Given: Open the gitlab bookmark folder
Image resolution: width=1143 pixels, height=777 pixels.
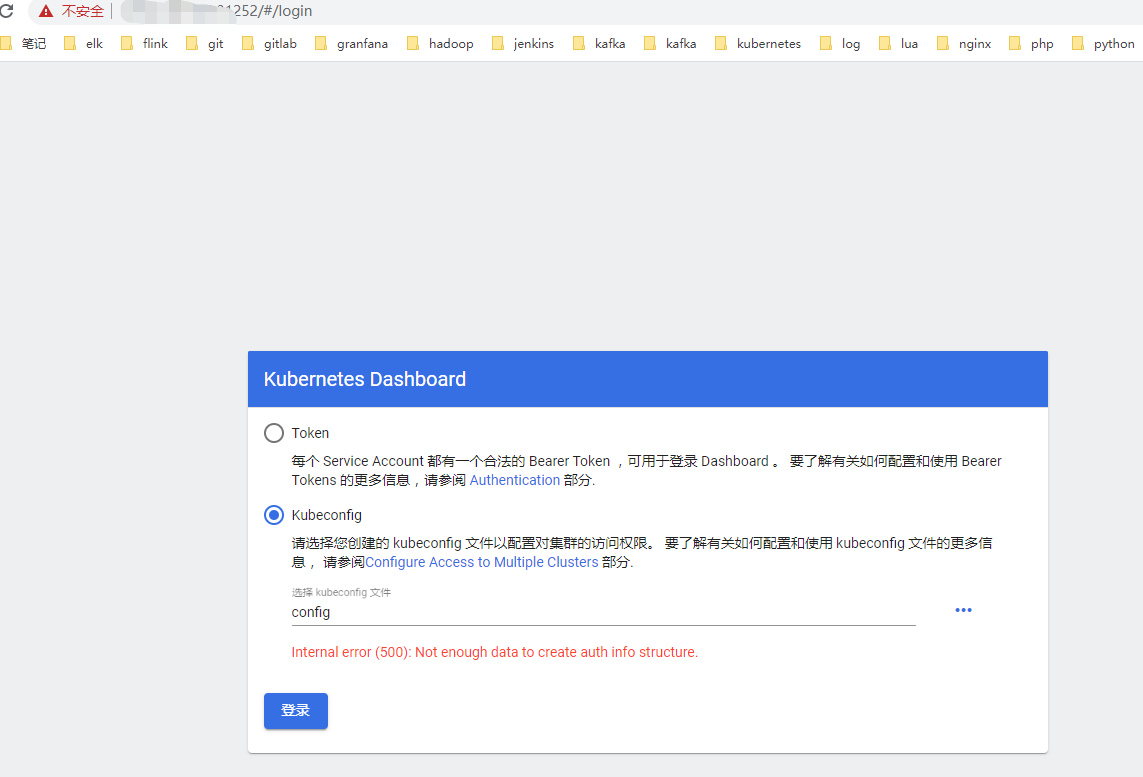Looking at the screenshot, I should pos(269,44).
